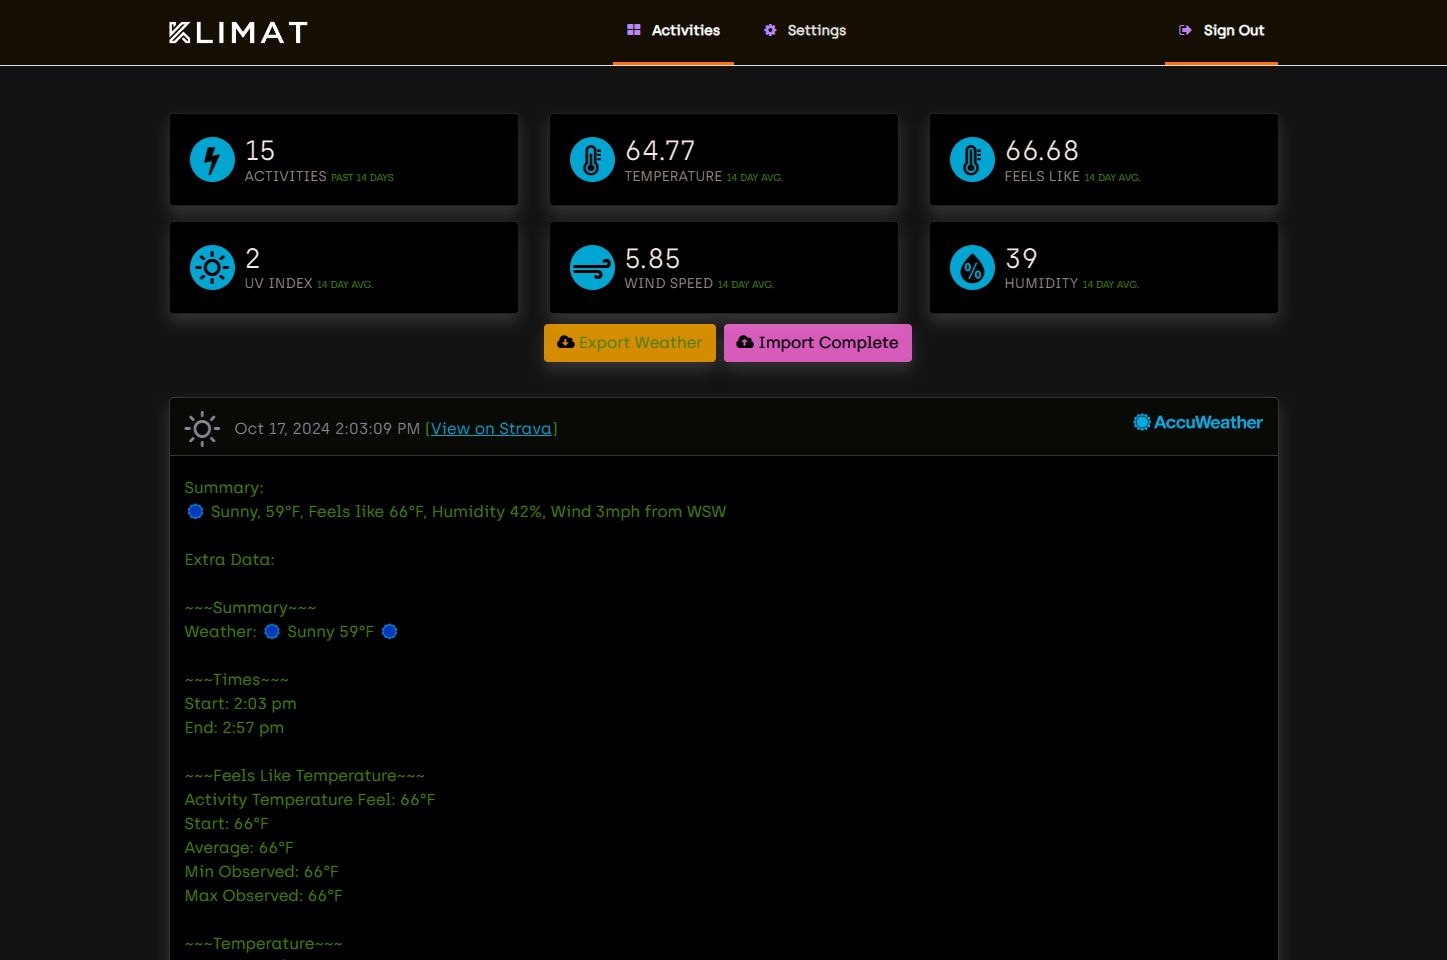Open the Activities tab
Viewport: 1447px width, 960px height.
673,31
